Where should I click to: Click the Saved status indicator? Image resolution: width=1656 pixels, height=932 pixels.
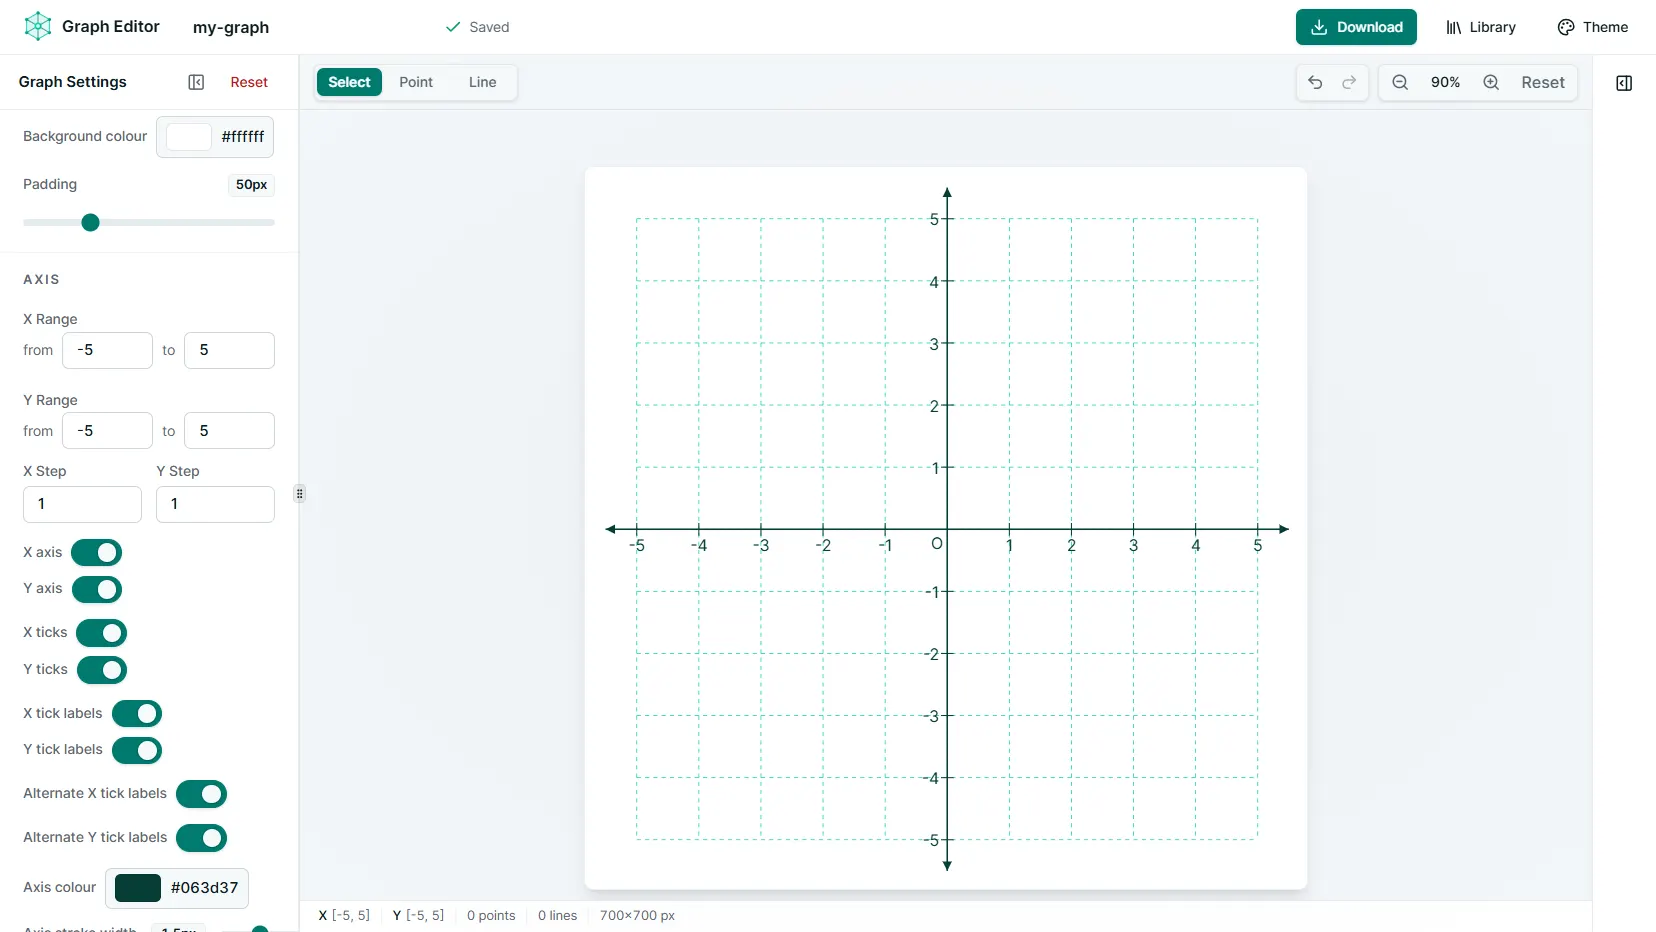point(478,27)
